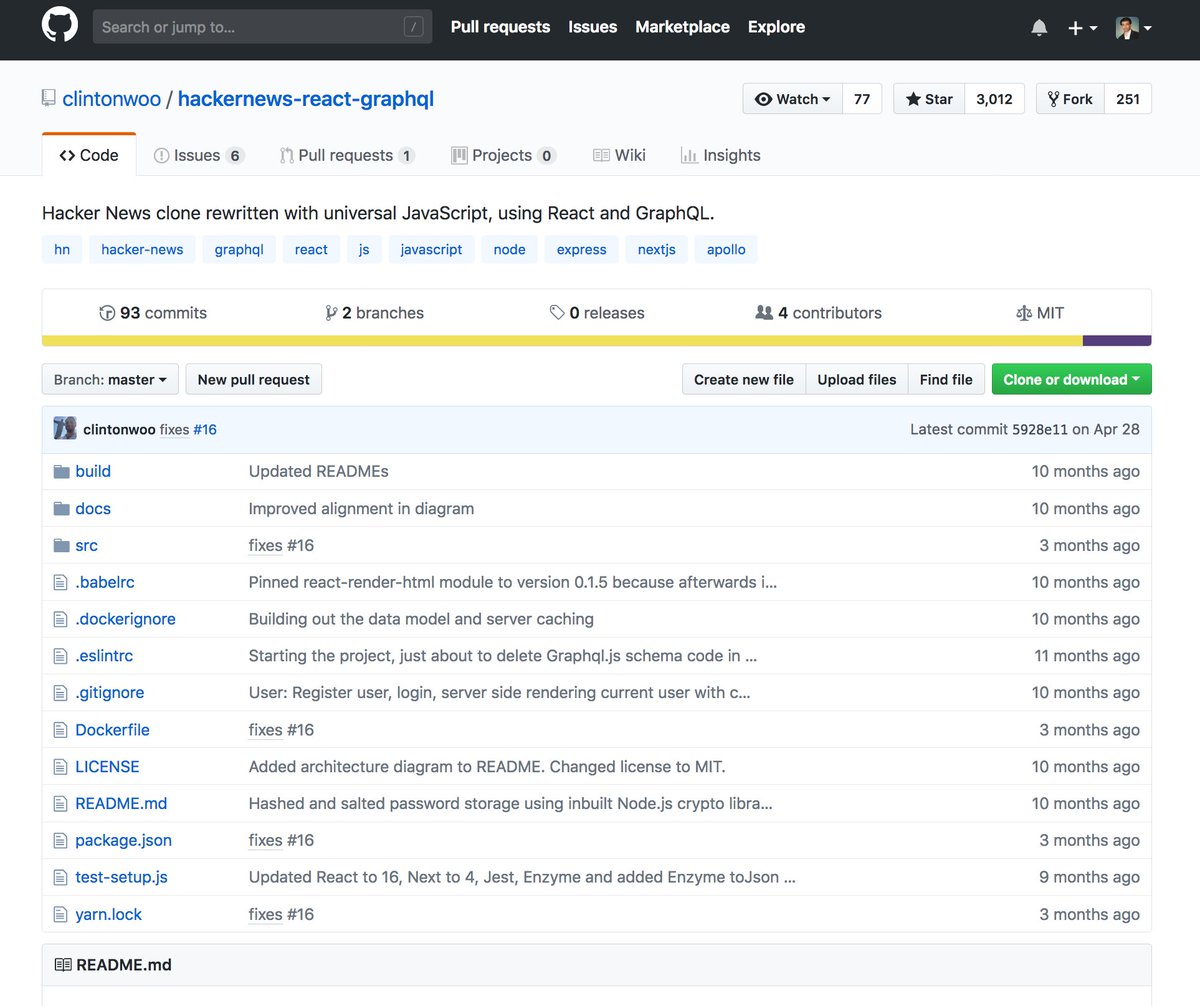Click the 251 forks count
Image resolution: width=1200 pixels, height=1006 pixels.
(1128, 99)
